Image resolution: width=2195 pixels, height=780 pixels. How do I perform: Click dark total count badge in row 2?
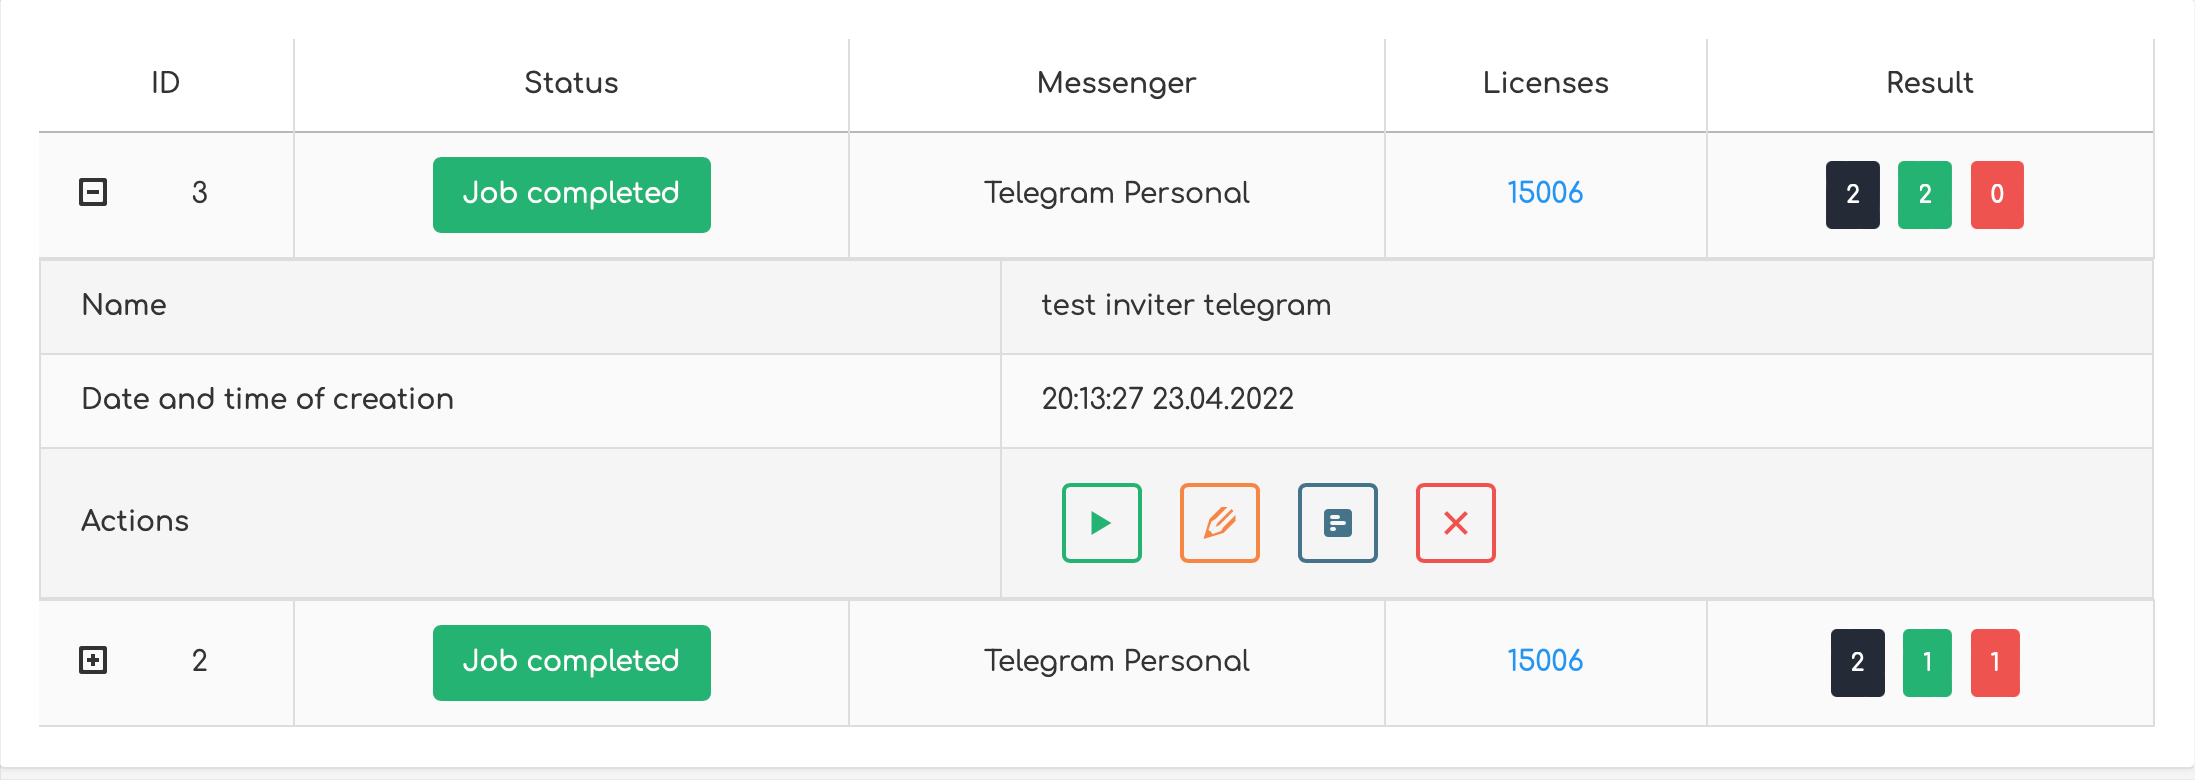[x=1857, y=662]
